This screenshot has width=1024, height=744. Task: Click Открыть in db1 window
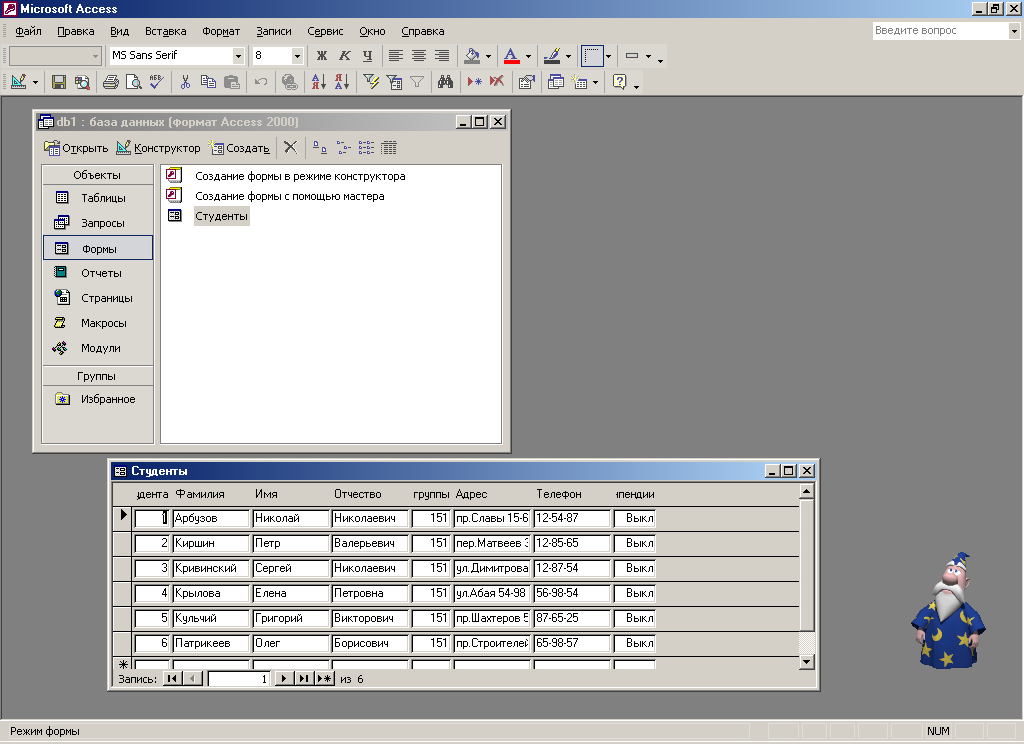pos(76,148)
